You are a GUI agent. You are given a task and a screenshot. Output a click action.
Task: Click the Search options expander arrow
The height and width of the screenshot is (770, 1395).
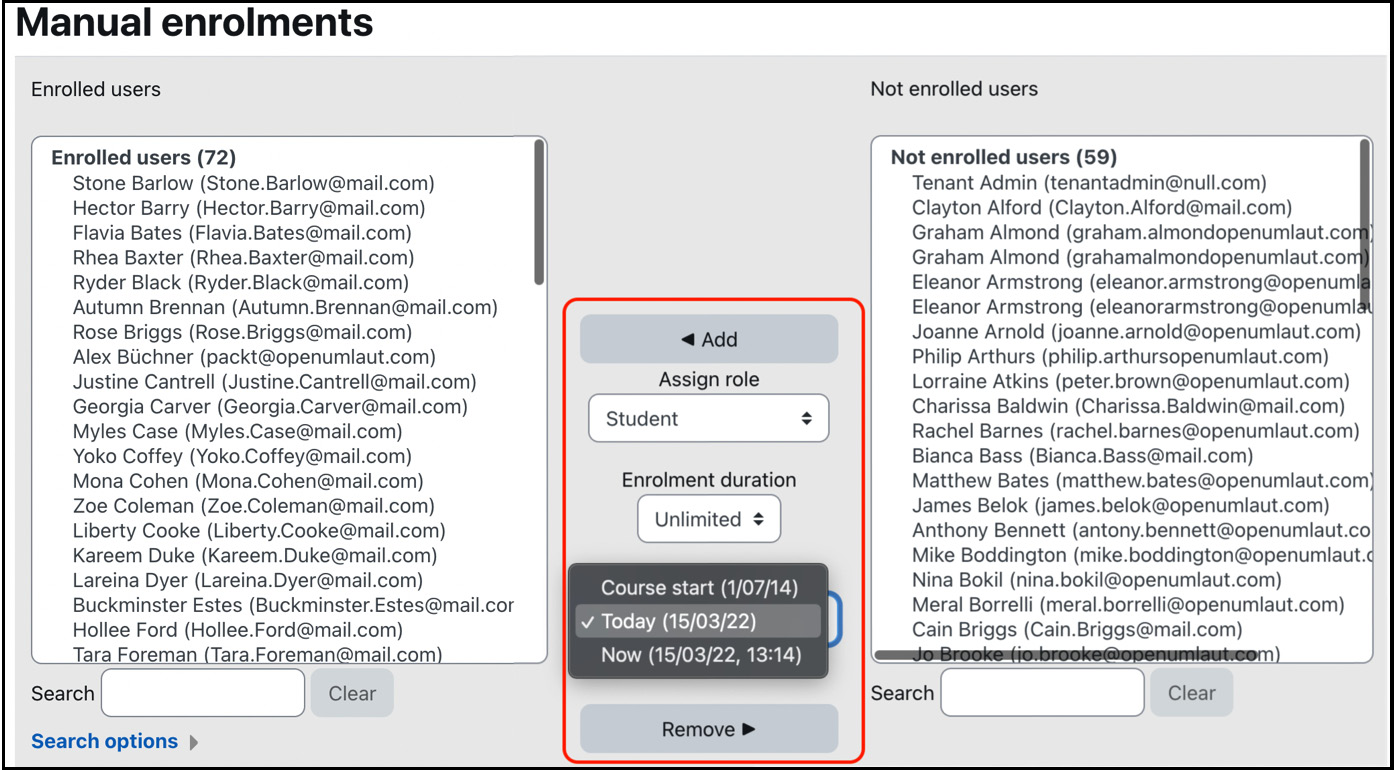[x=193, y=742]
